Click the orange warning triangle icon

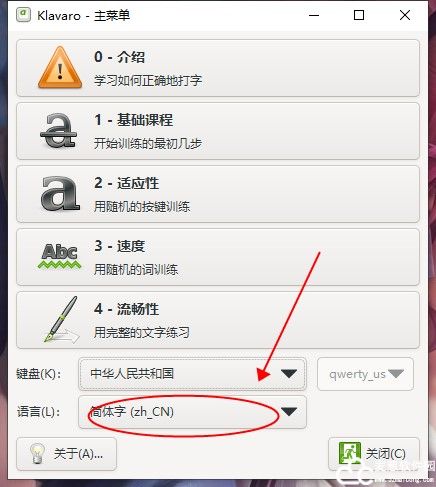[60, 68]
